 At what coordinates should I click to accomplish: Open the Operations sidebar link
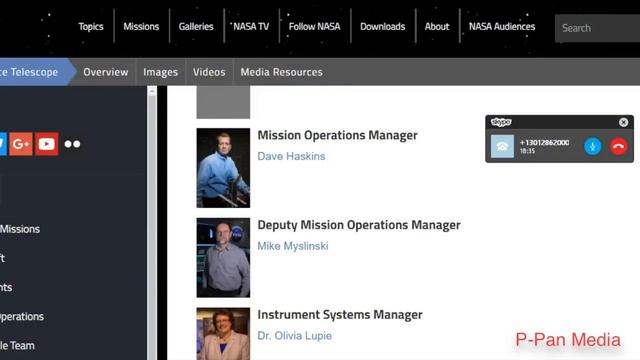22,317
